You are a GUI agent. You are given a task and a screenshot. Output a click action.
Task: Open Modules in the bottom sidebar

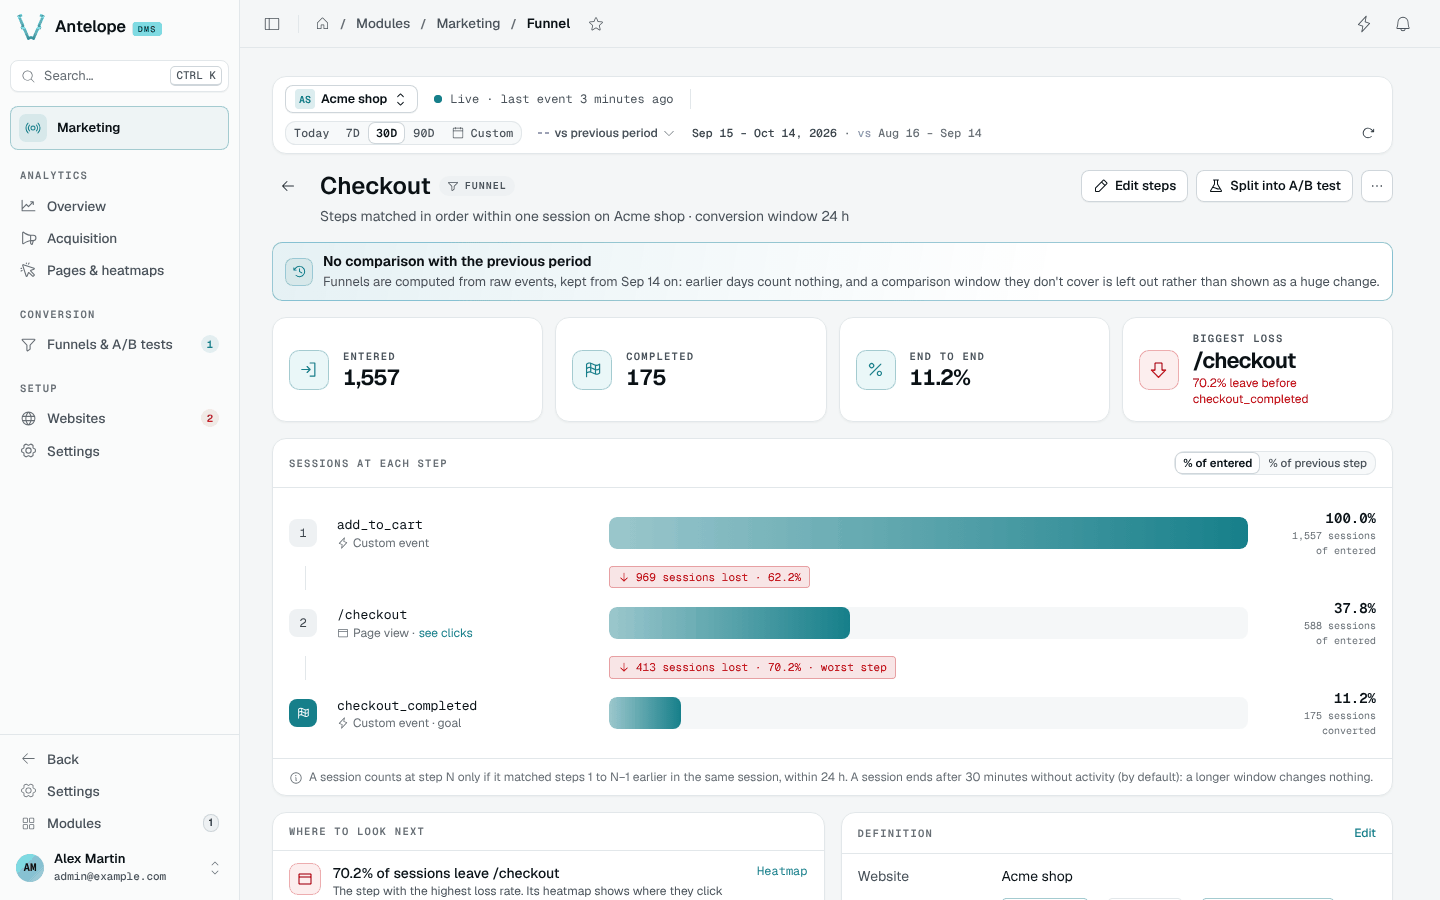pyautogui.click(x=119, y=823)
